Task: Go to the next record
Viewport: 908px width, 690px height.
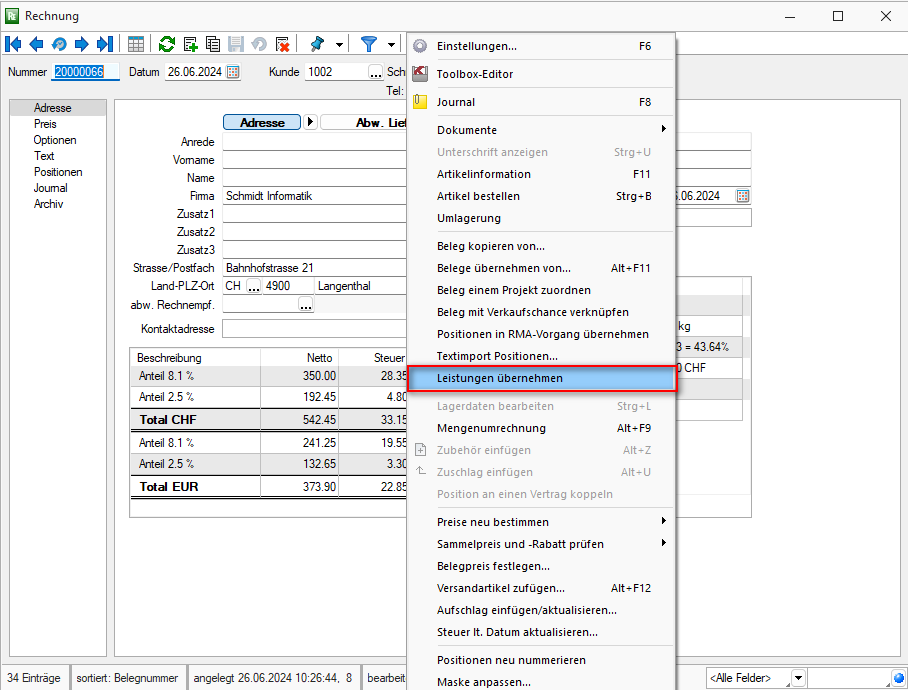Action: 82,44
